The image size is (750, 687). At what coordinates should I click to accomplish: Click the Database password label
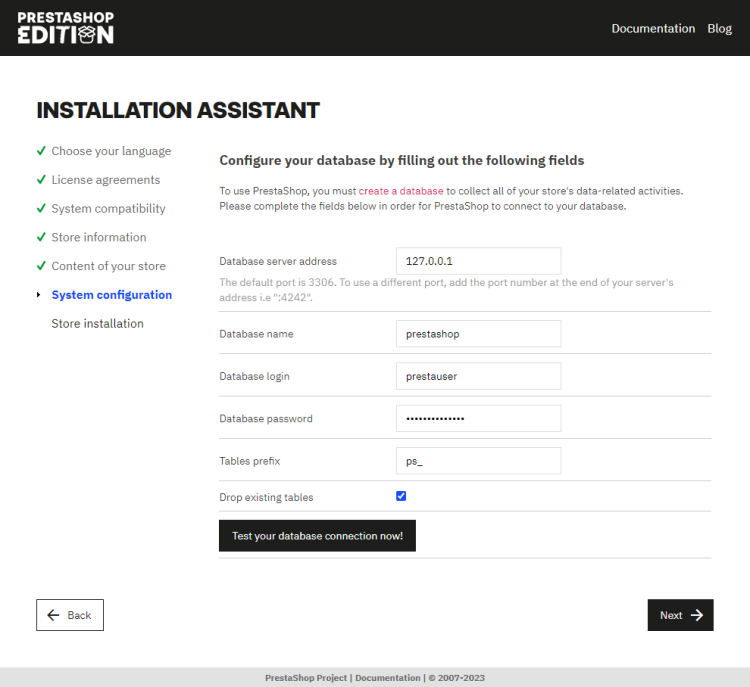pos(266,419)
